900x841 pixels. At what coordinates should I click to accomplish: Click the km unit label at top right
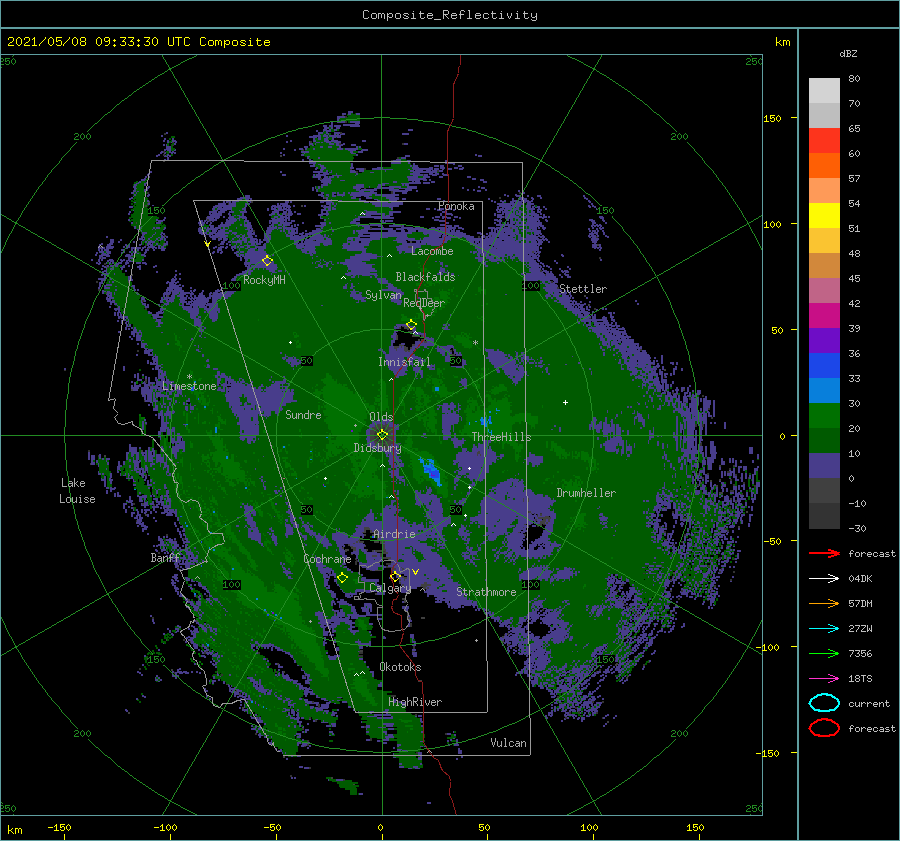[782, 42]
